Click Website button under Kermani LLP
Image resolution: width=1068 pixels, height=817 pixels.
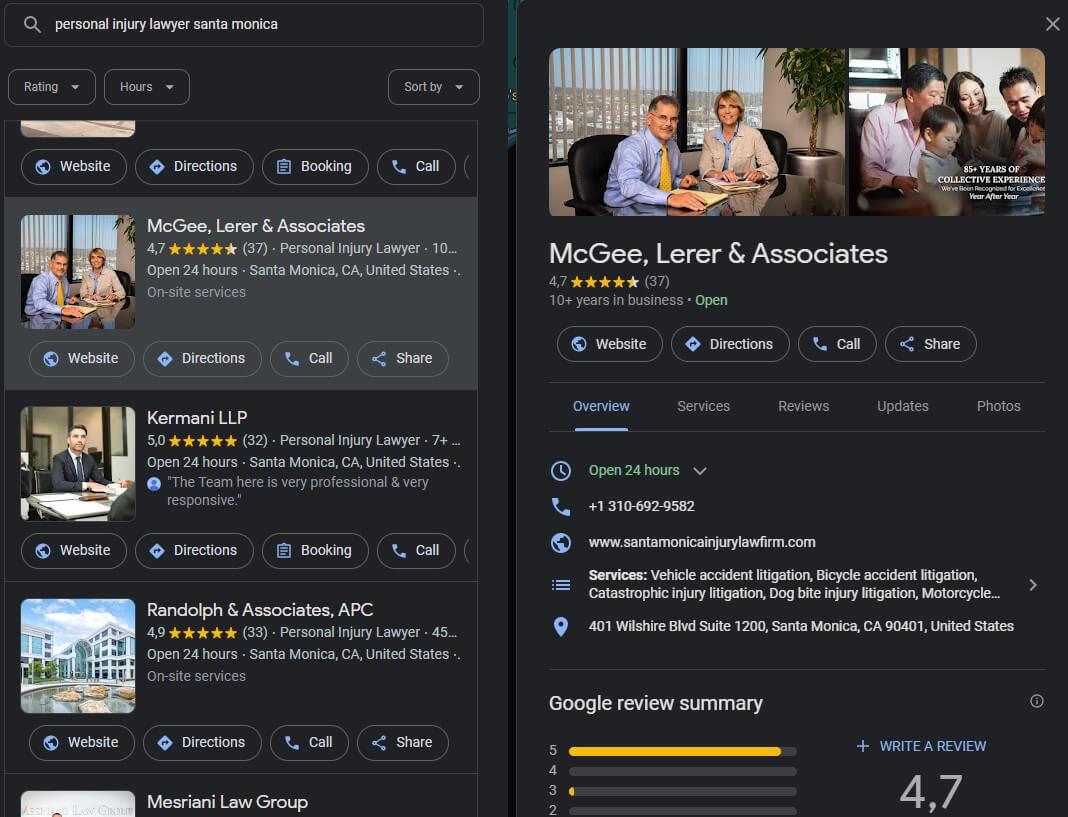[74, 551]
